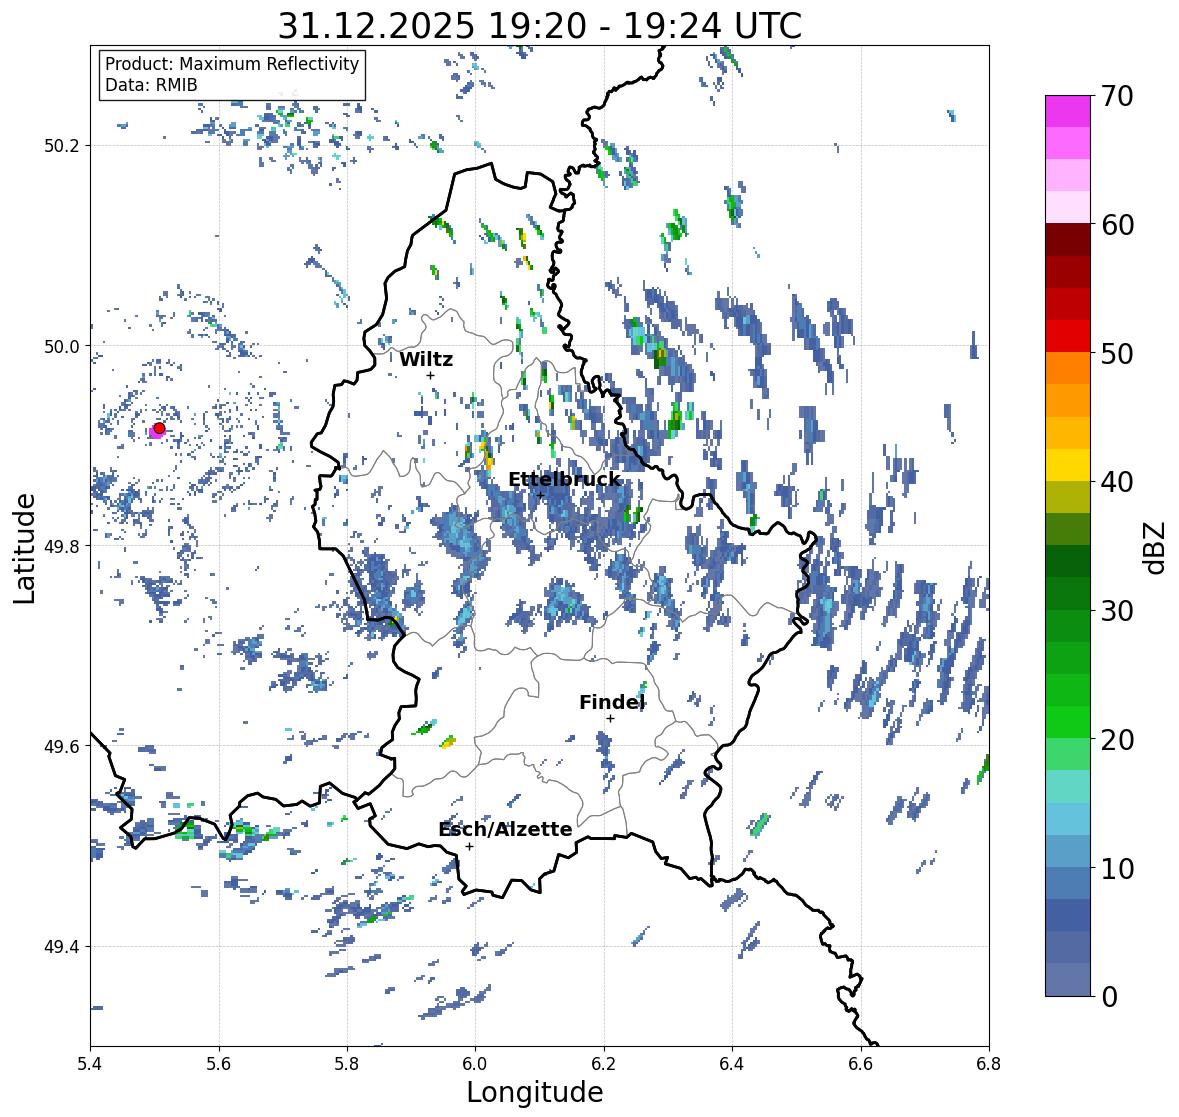1179x1117 pixels.
Task: Click the longitude tick label 5.6
Action: point(219,1064)
